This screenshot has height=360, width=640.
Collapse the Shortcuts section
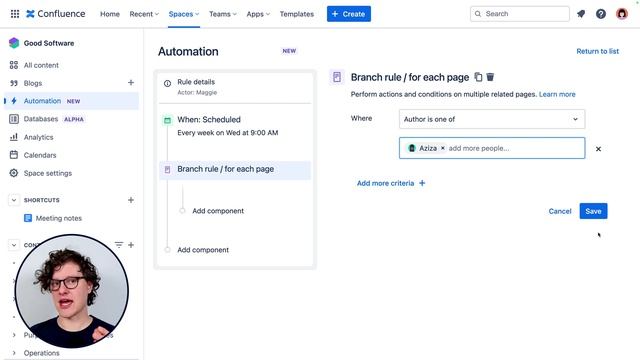[14, 200]
